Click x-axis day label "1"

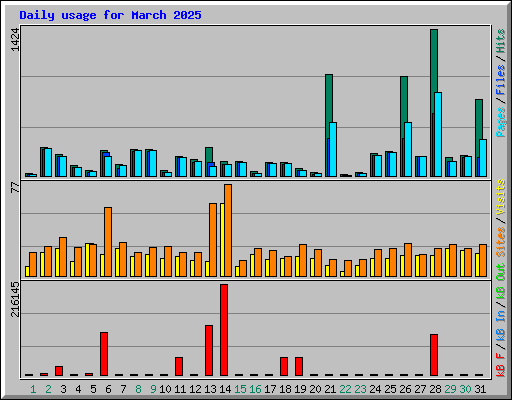(33, 389)
